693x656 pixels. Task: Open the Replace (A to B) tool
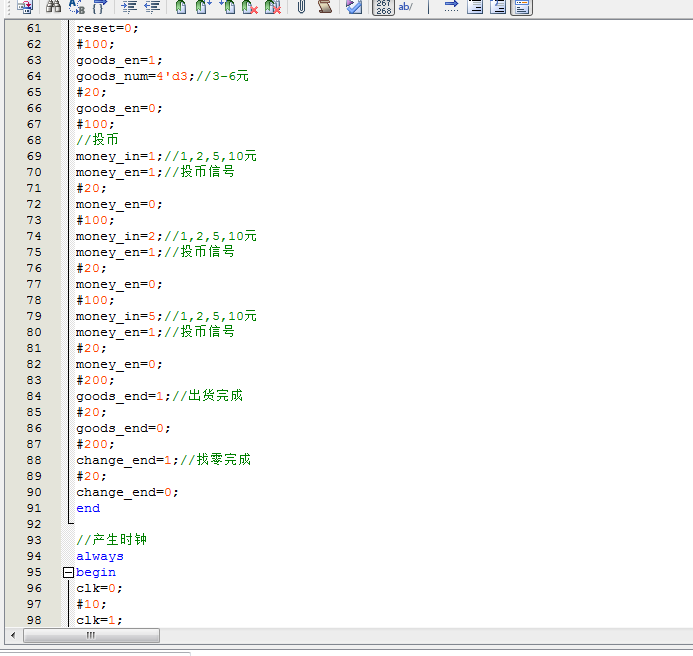click(x=77, y=7)
